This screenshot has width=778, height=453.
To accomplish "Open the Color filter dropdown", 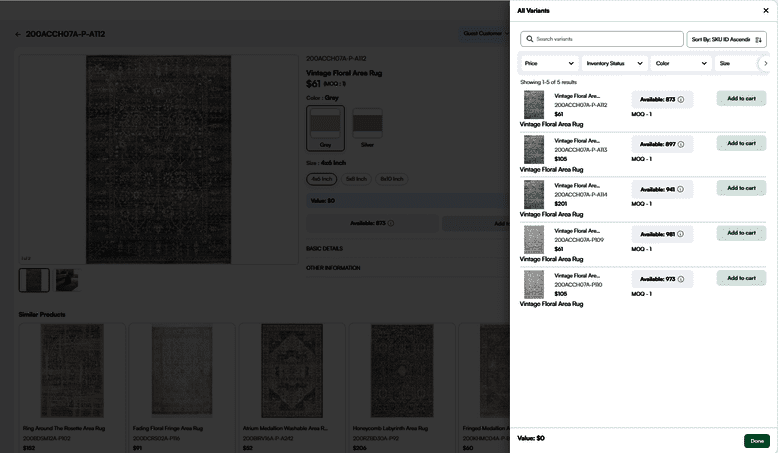I will [x=680, y=63].
